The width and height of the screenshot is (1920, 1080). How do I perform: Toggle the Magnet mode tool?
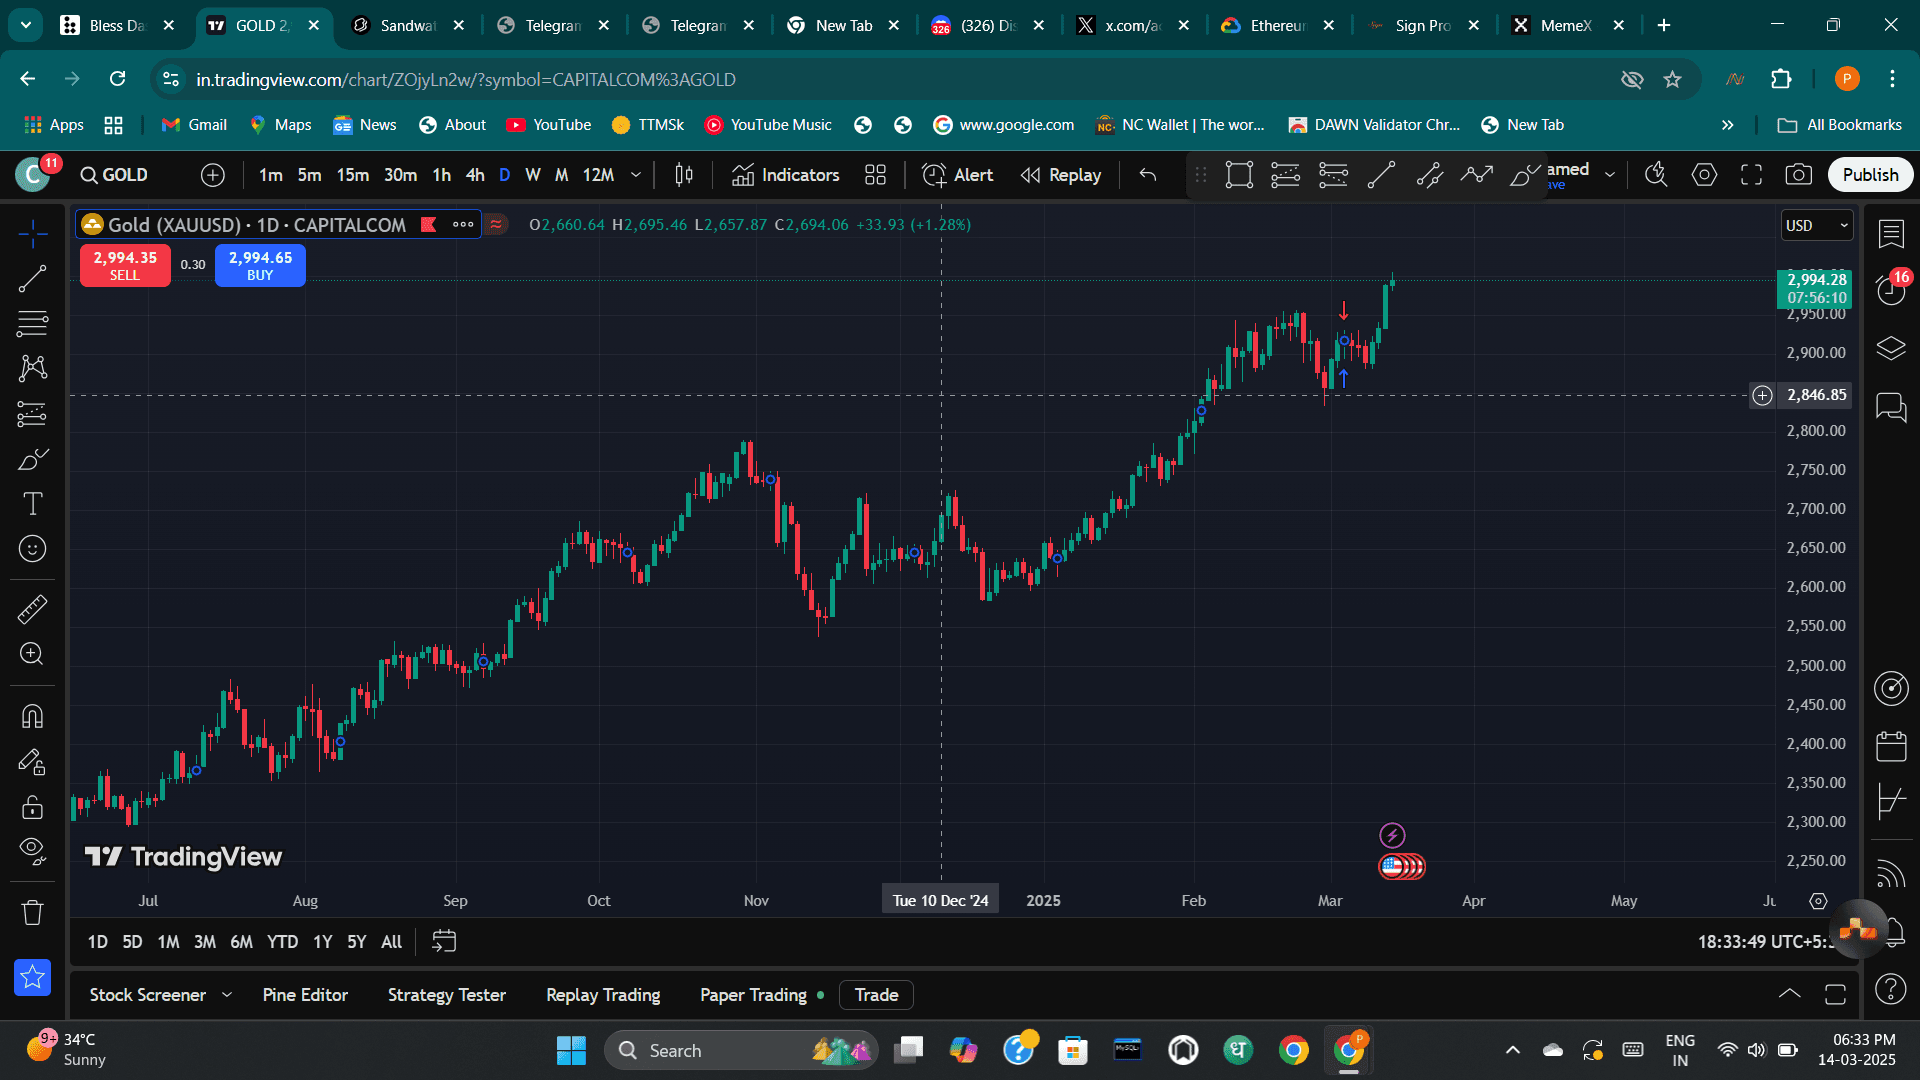coord(32,716)
